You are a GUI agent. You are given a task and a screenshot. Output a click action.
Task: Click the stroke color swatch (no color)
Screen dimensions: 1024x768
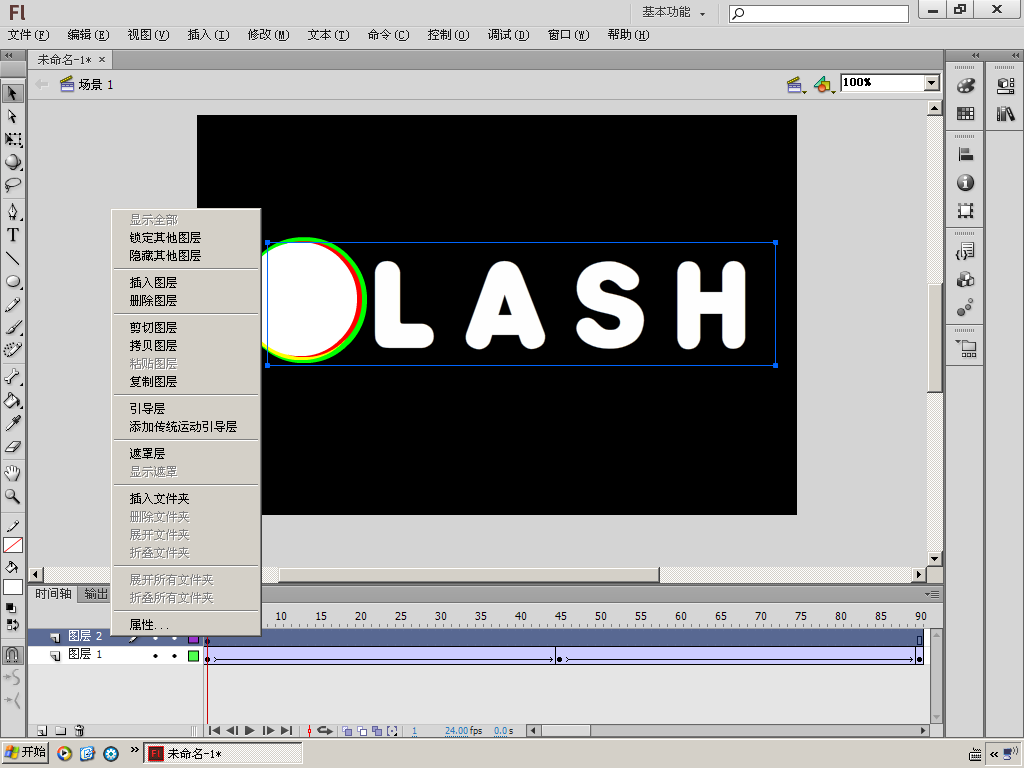point(12,545)
